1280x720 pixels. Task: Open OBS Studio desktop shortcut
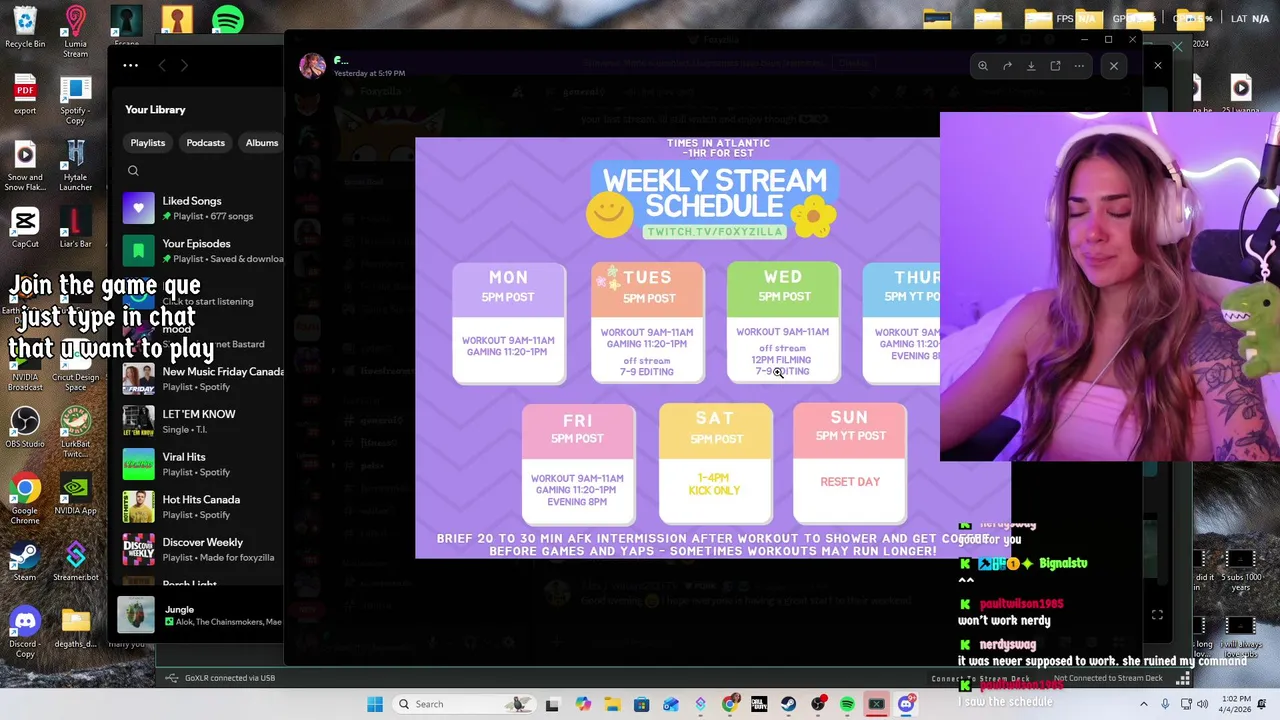coord(25,428)
